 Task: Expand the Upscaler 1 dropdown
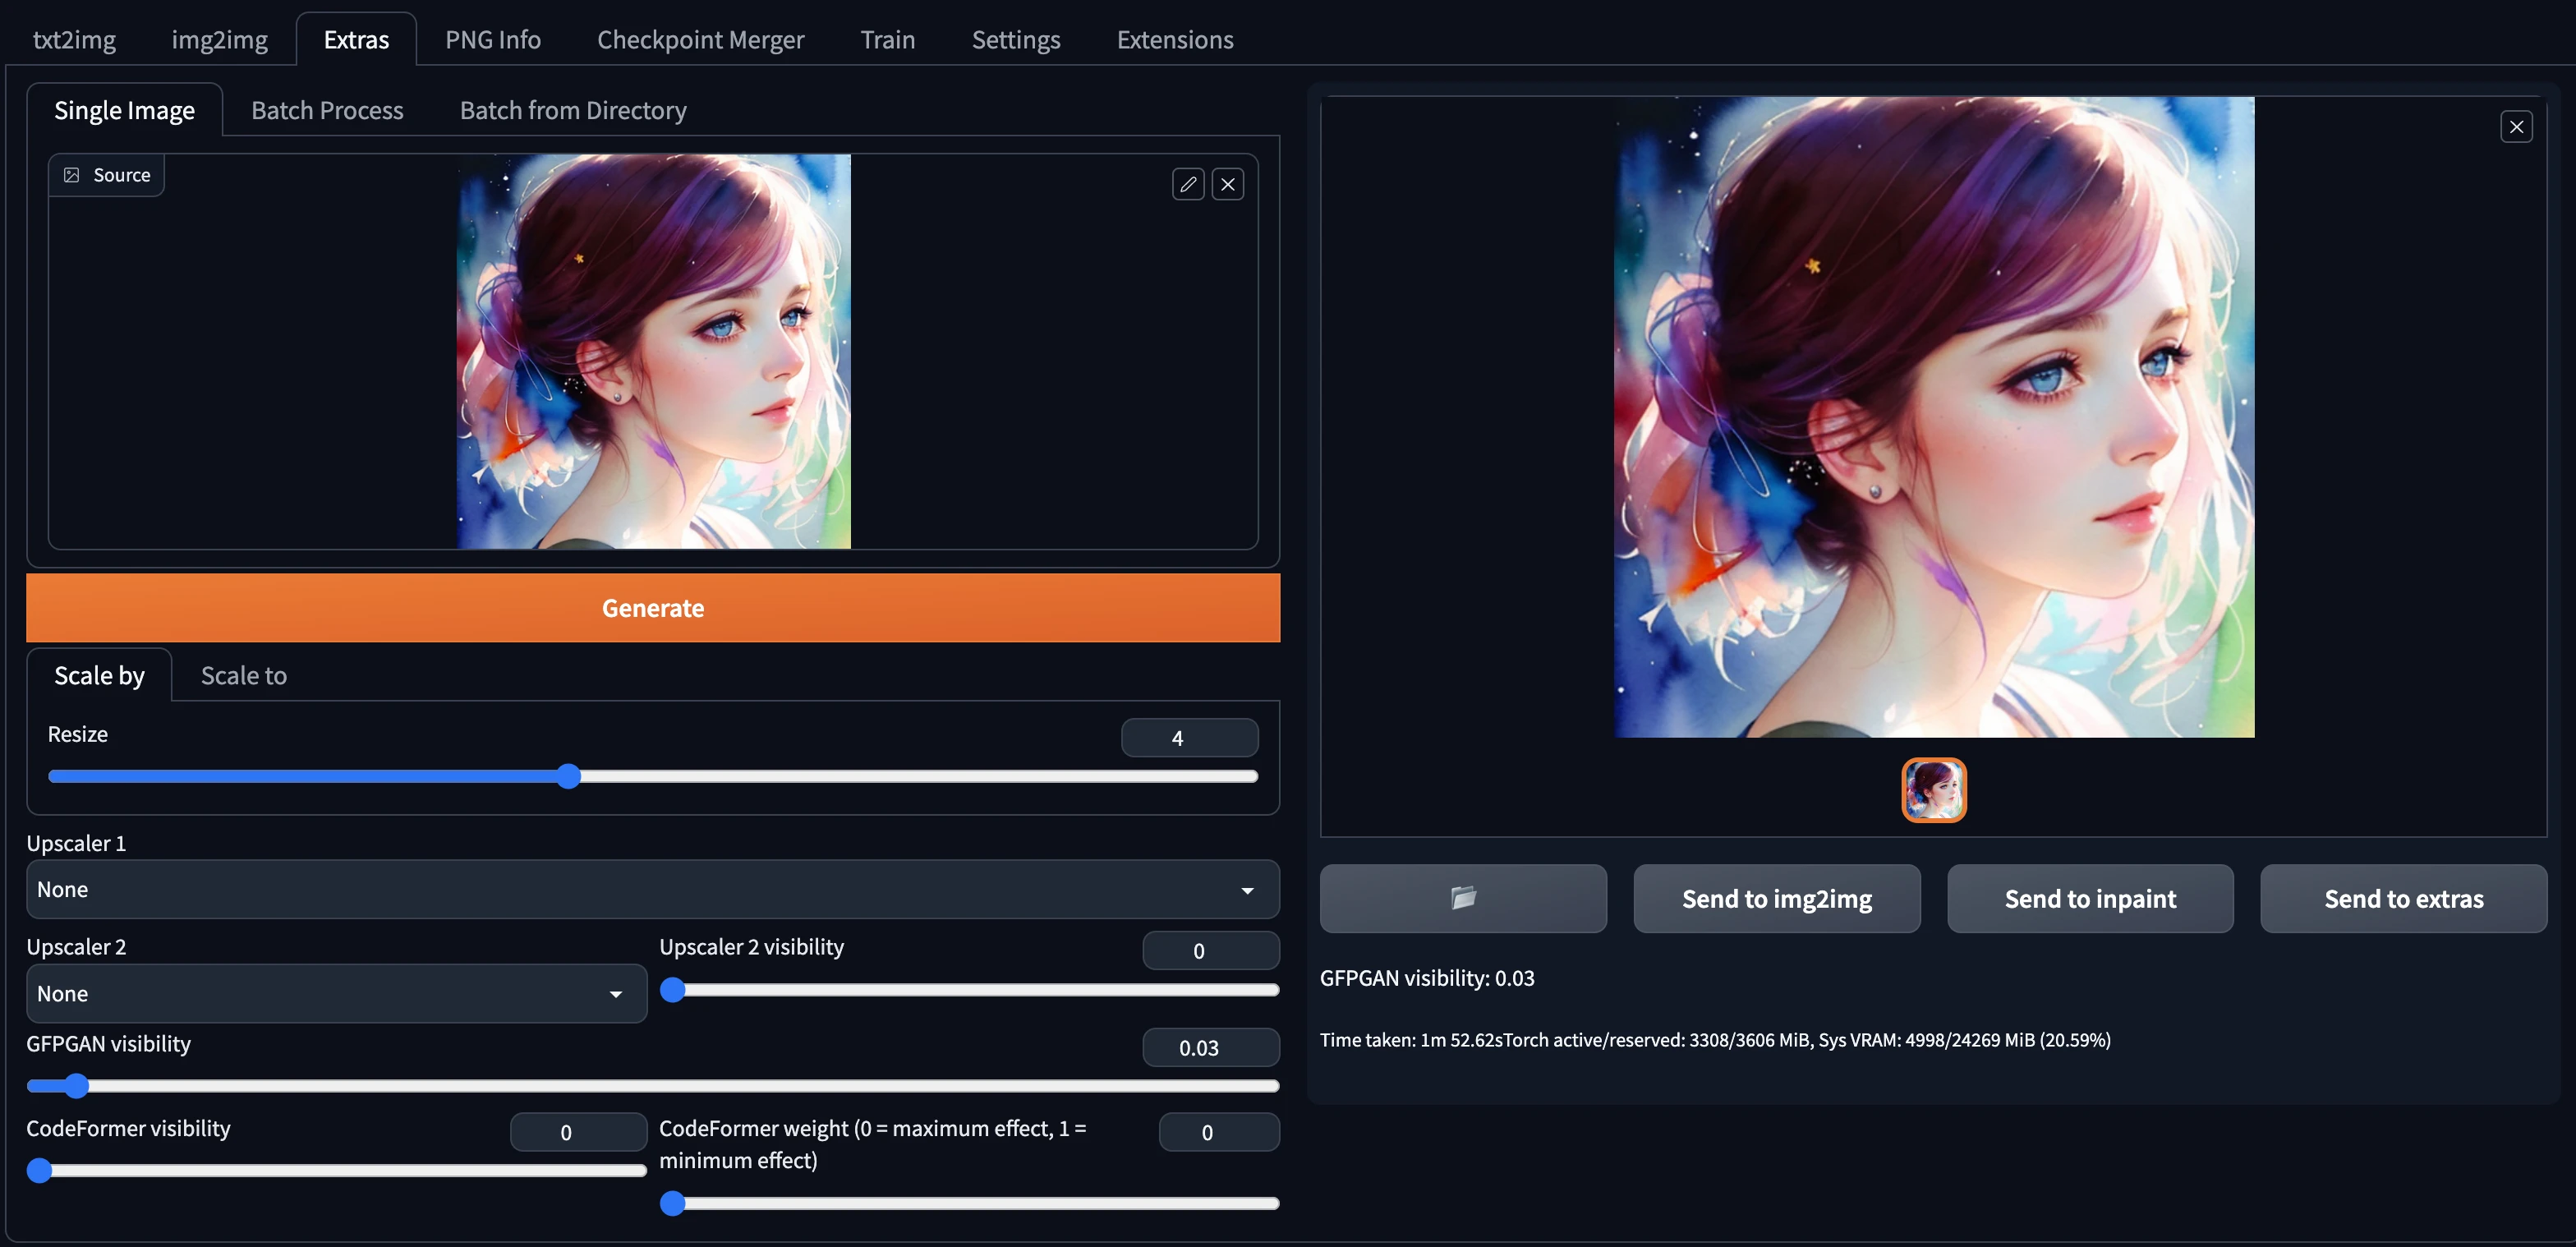click(653, 889)
